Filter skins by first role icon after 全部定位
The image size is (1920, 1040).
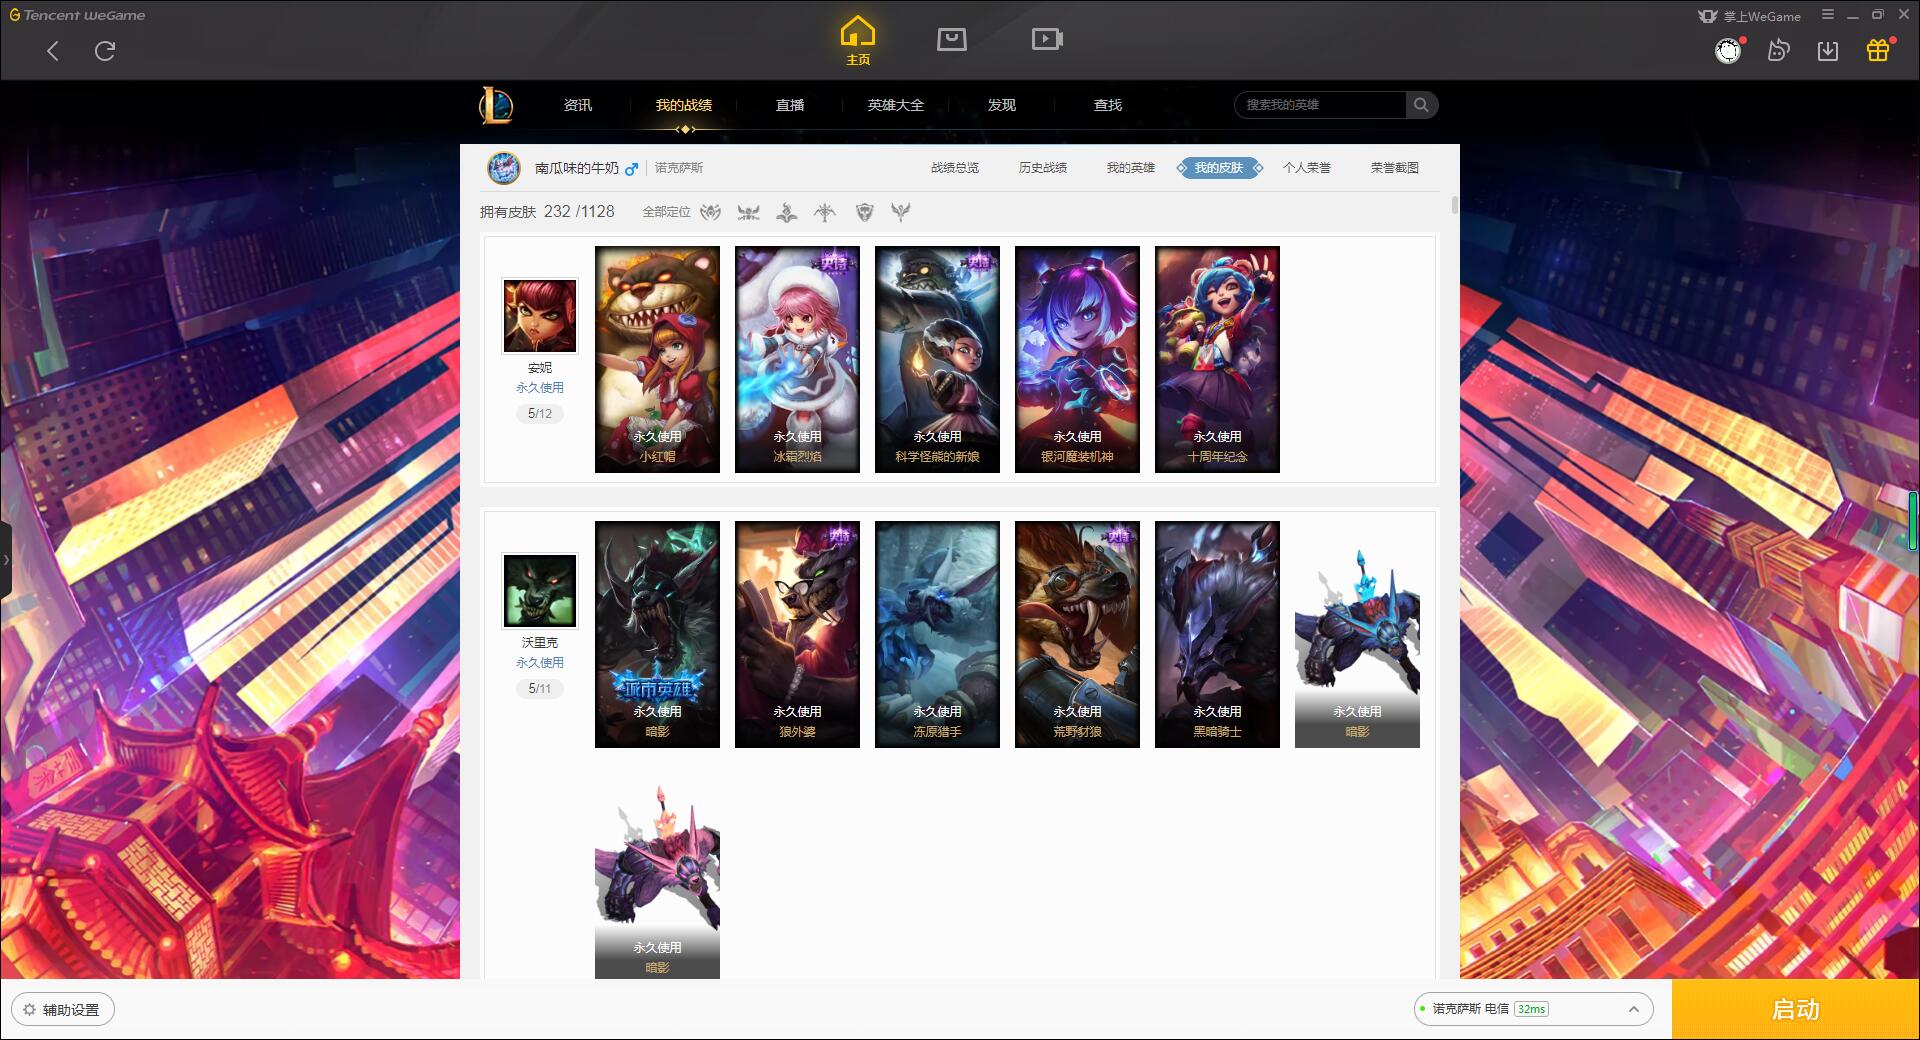(x=711, y=212)
